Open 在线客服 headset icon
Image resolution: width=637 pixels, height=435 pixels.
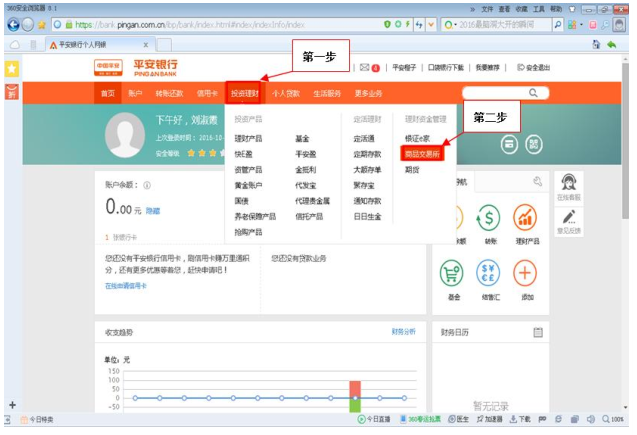point(569,182)
